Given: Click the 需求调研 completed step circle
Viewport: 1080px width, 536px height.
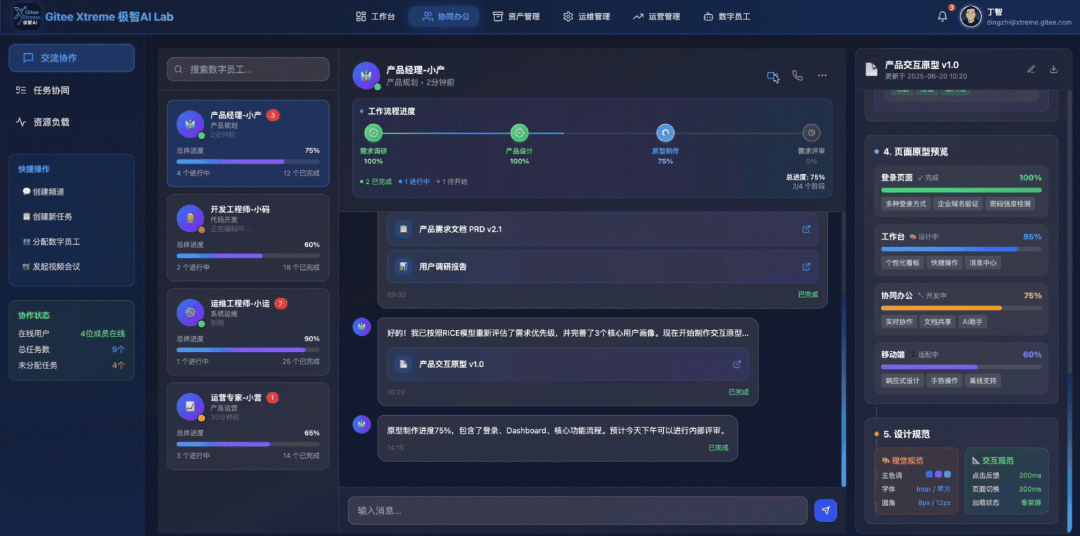Looking at the screenshot, I should click(373, 133).
